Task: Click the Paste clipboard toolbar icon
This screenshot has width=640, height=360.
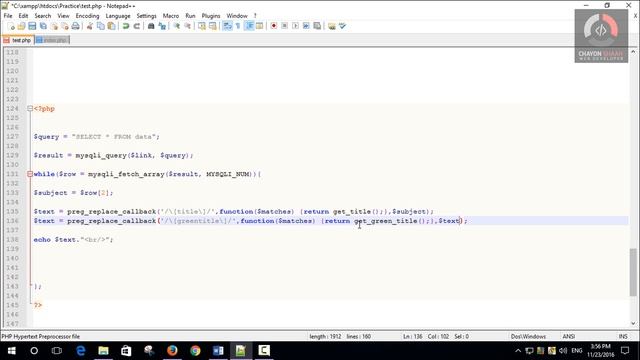Action: (111, 26)
